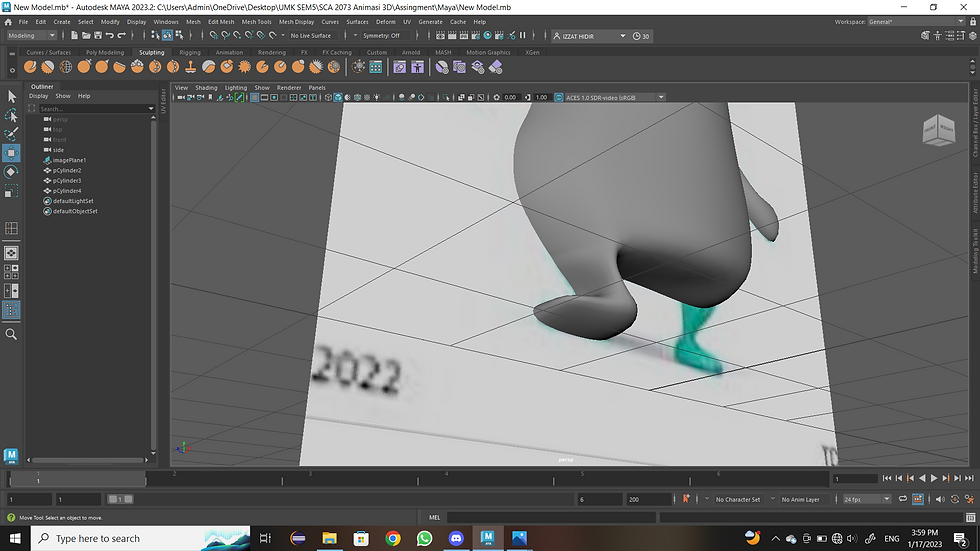Click the view cube in viewport
The height and width of the screenshot is (551, 980).
(939, 130)
